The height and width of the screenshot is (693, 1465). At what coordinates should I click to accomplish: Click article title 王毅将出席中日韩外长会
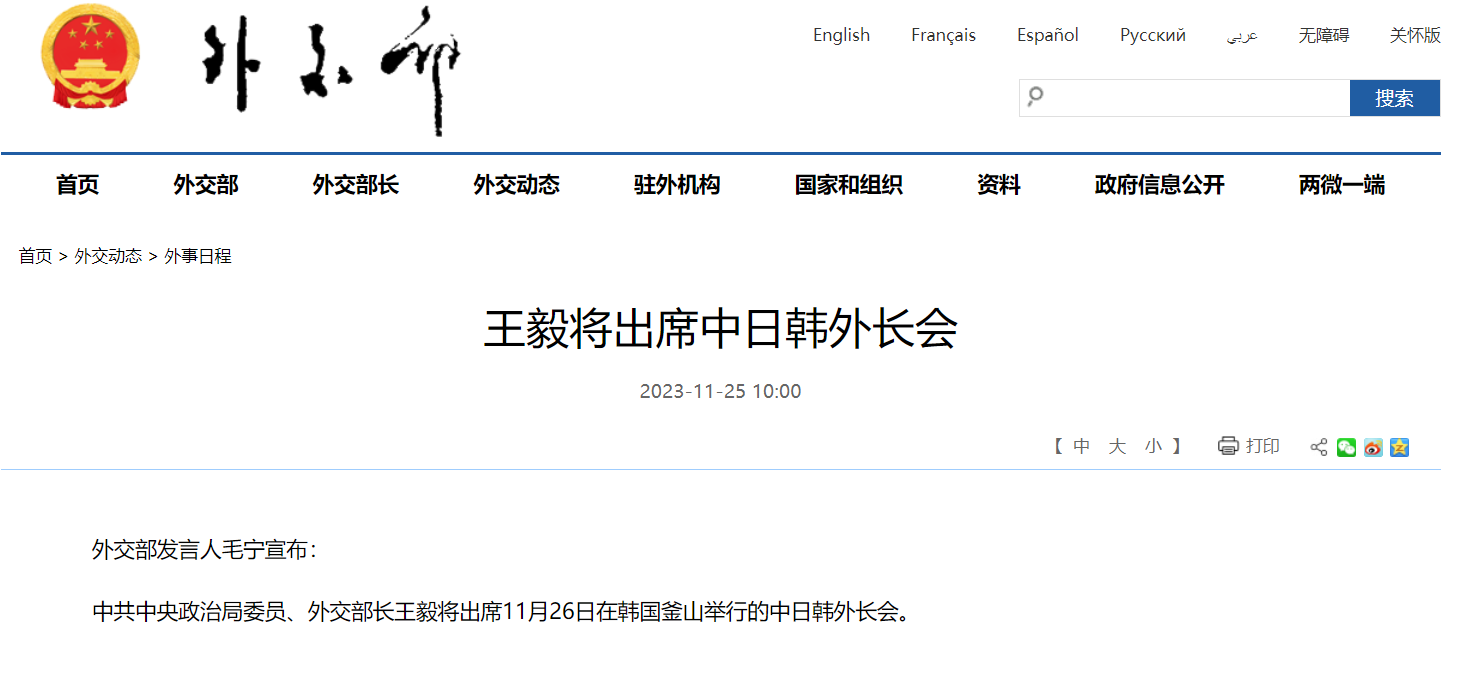click(721, 329)
